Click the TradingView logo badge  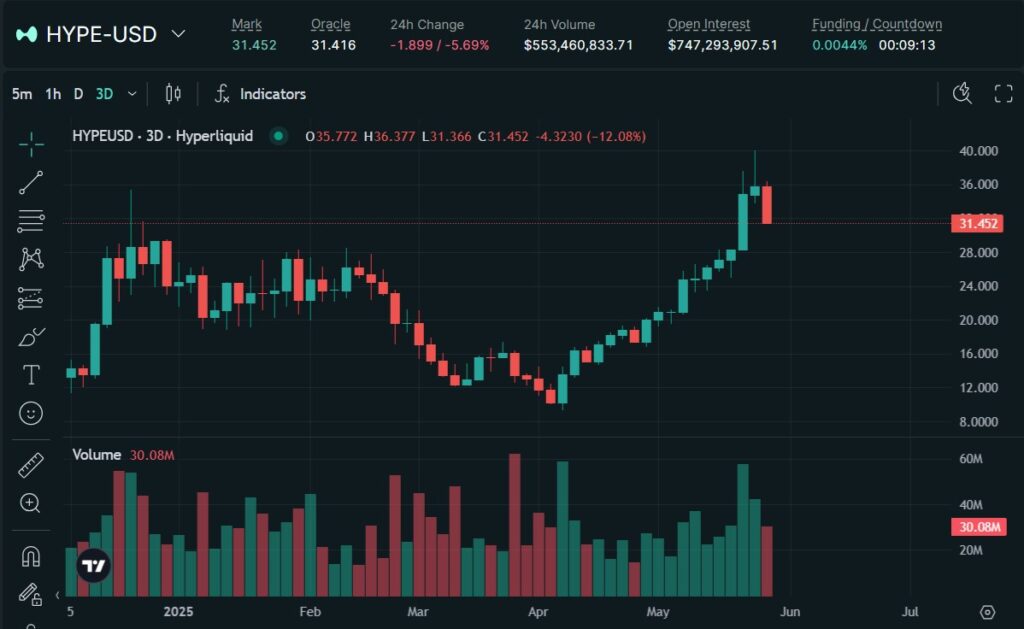[x=93, y=566]
